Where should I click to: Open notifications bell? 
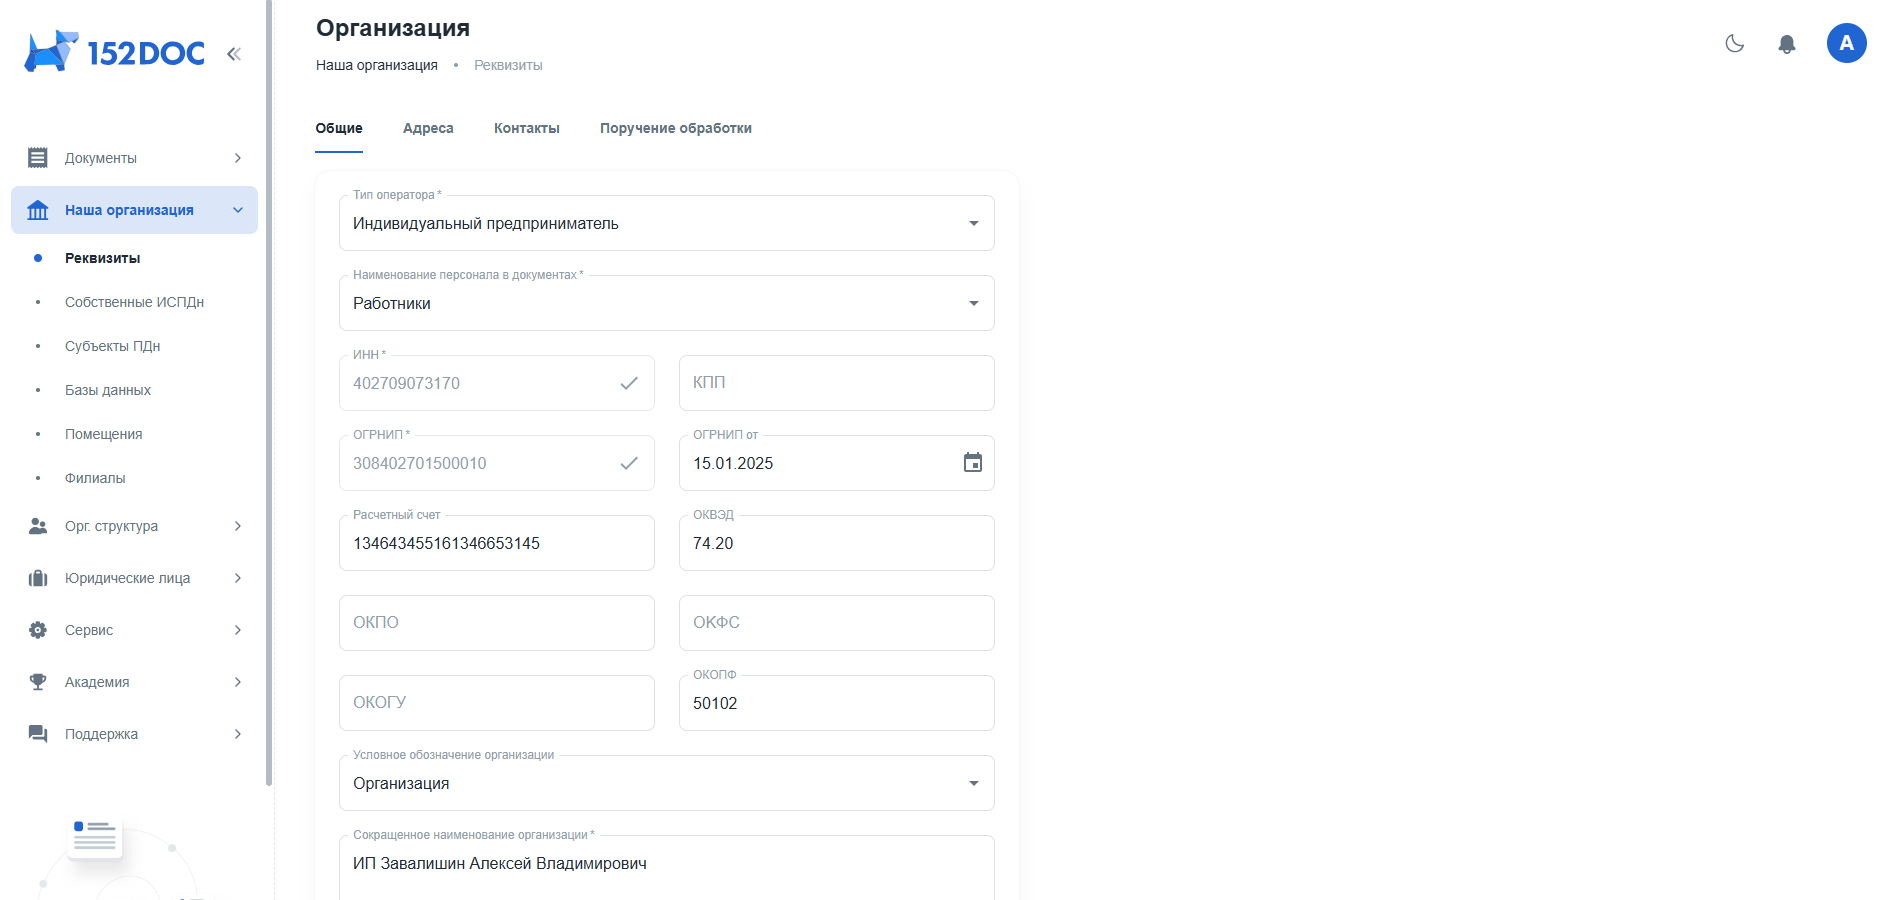(1787, 44)
